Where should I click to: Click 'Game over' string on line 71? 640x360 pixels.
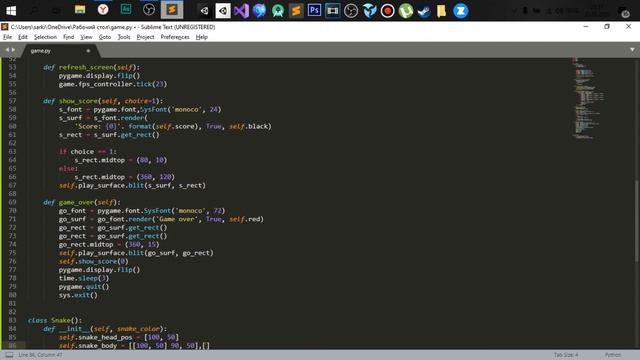click(177, 219)
